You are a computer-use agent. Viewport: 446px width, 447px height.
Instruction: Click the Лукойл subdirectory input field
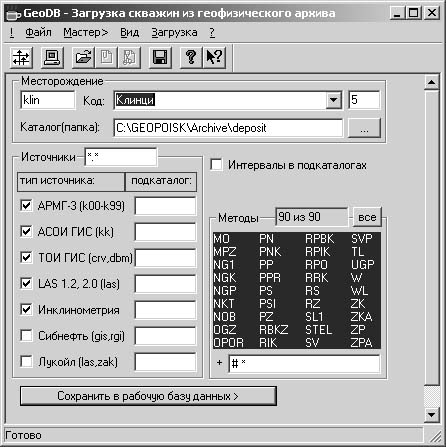[x=165, y=362]
